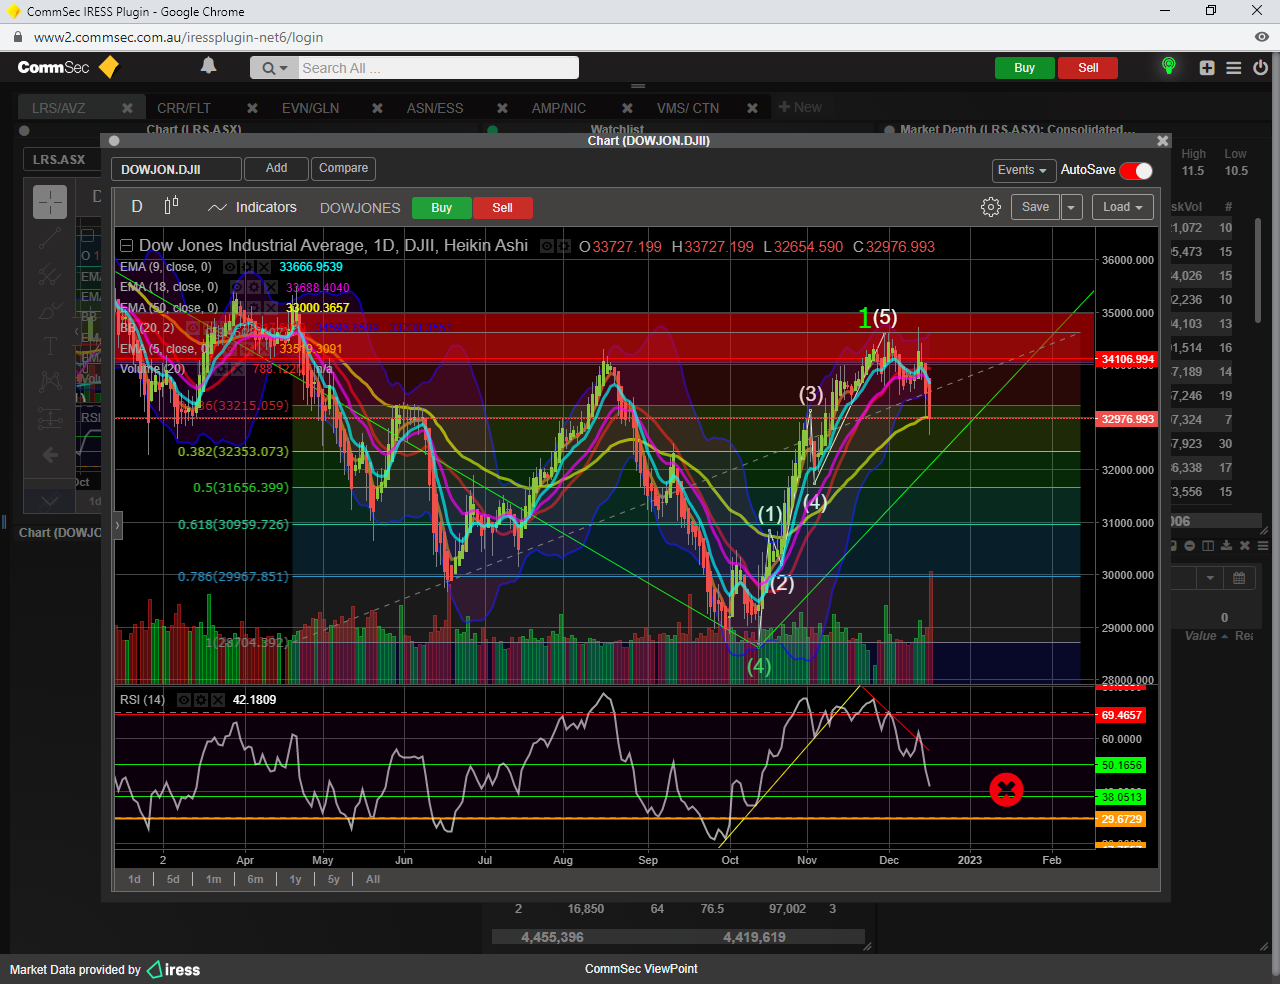Select the pattern drawing tool

pyautogui.click(x=50, y=382)
